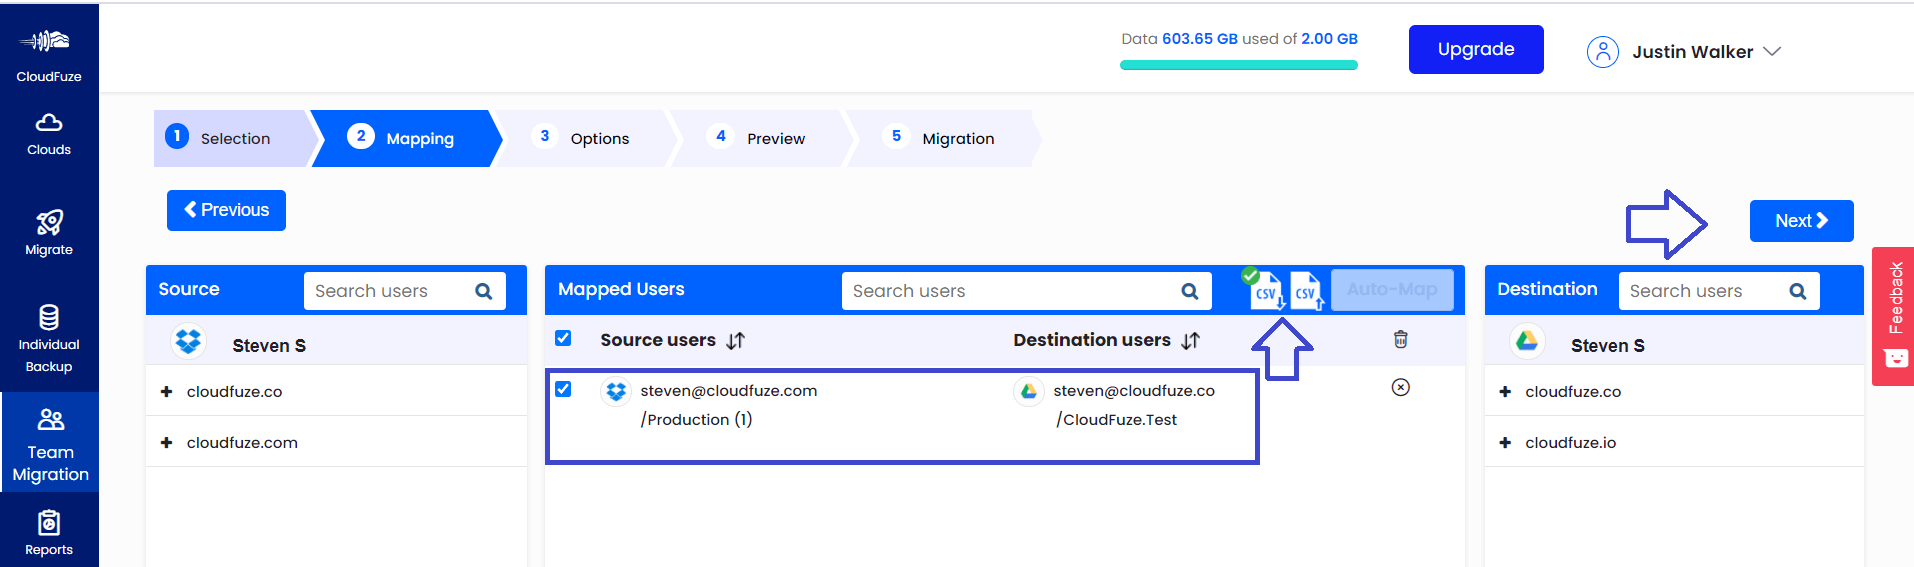The height and width of the screenshot is (567, 1914).
Task: Click Steven S in Destination panel
Action: 1607,346
